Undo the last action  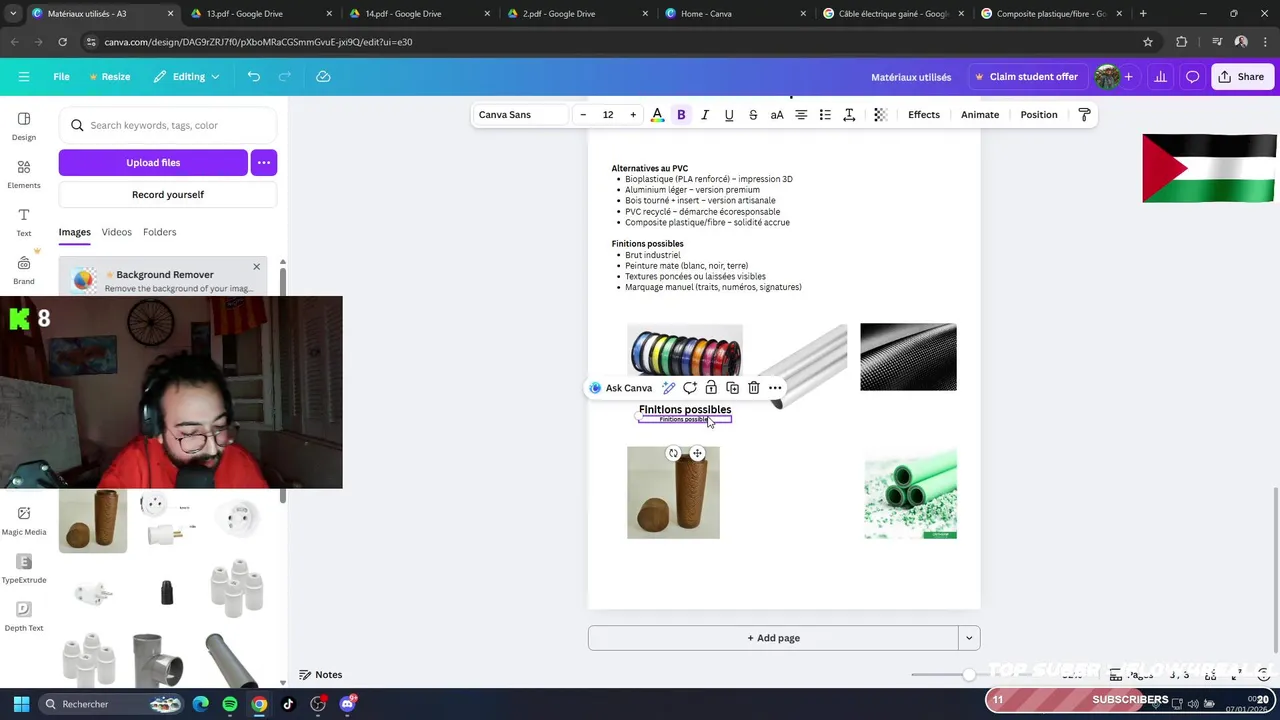254,77
